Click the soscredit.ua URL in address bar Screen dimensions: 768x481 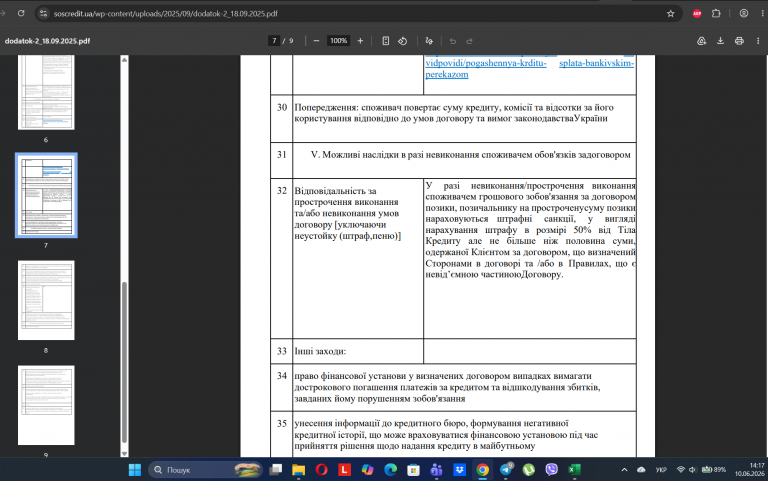coord(166,14)
